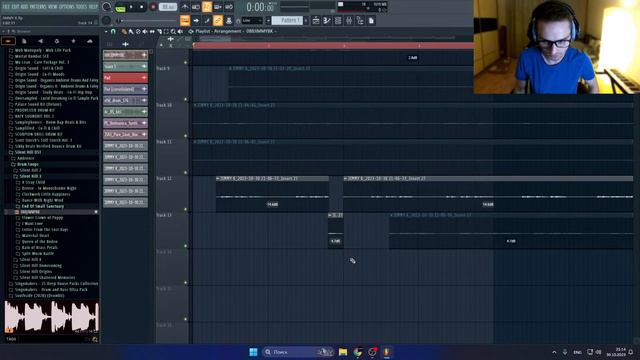Click the play button in transport
The width and height of the screenshot is (640, 360).
pos(131,7)
